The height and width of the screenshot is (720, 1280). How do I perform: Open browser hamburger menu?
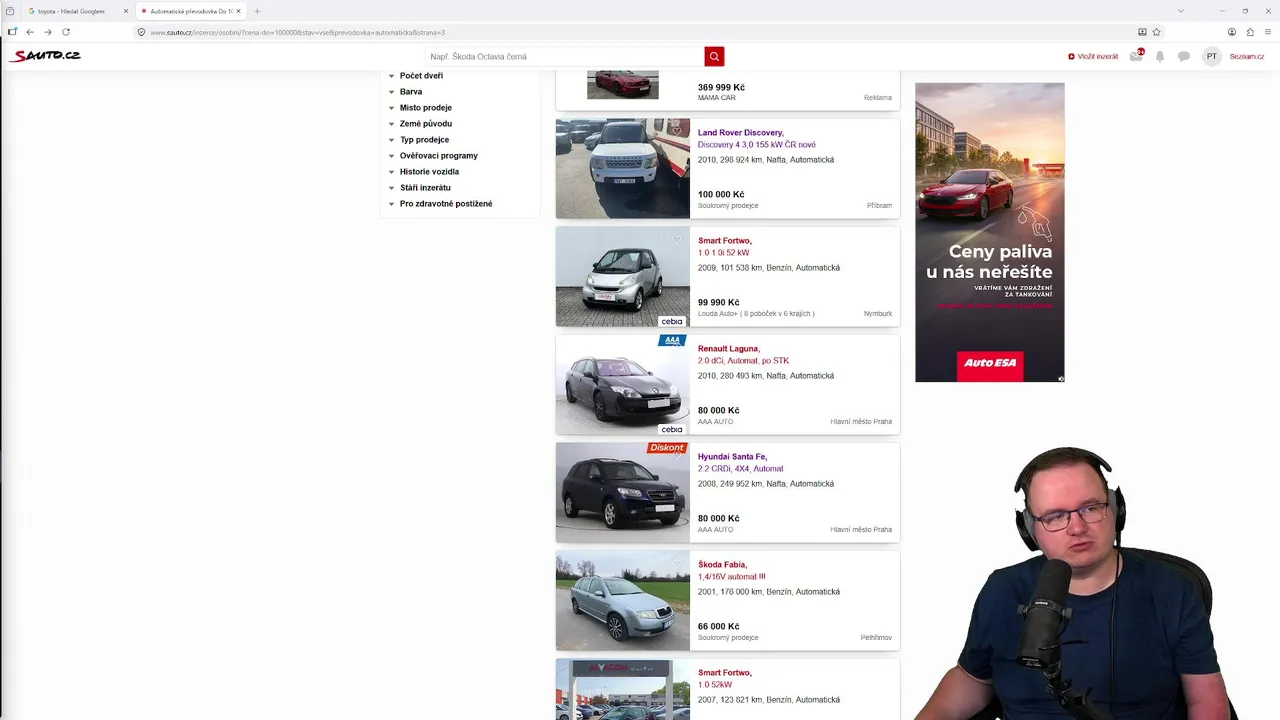[x=1267, y=32]
